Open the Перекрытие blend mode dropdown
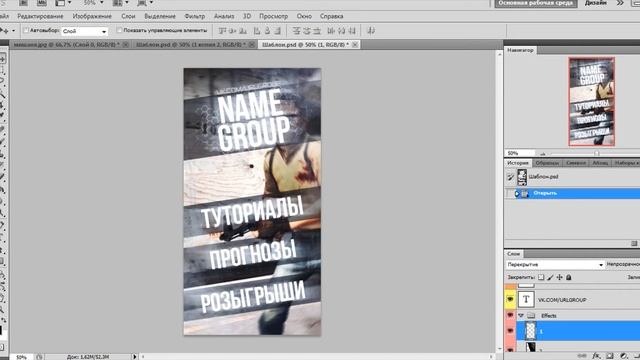Screen dimensions: 640x360 [x=554, y=264]
